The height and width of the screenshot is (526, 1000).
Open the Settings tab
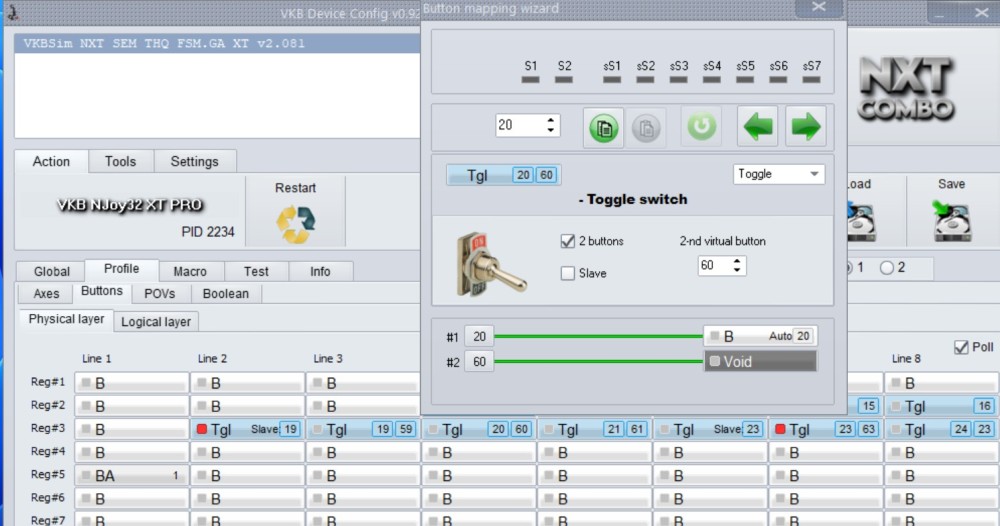[195, 161]
